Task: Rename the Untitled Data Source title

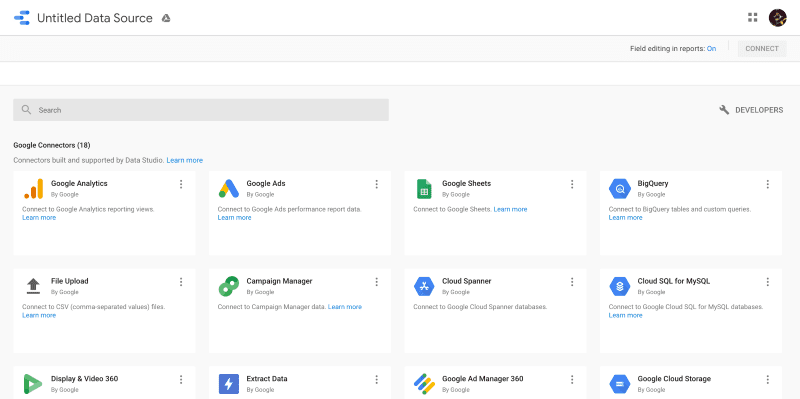Action: 95,18
